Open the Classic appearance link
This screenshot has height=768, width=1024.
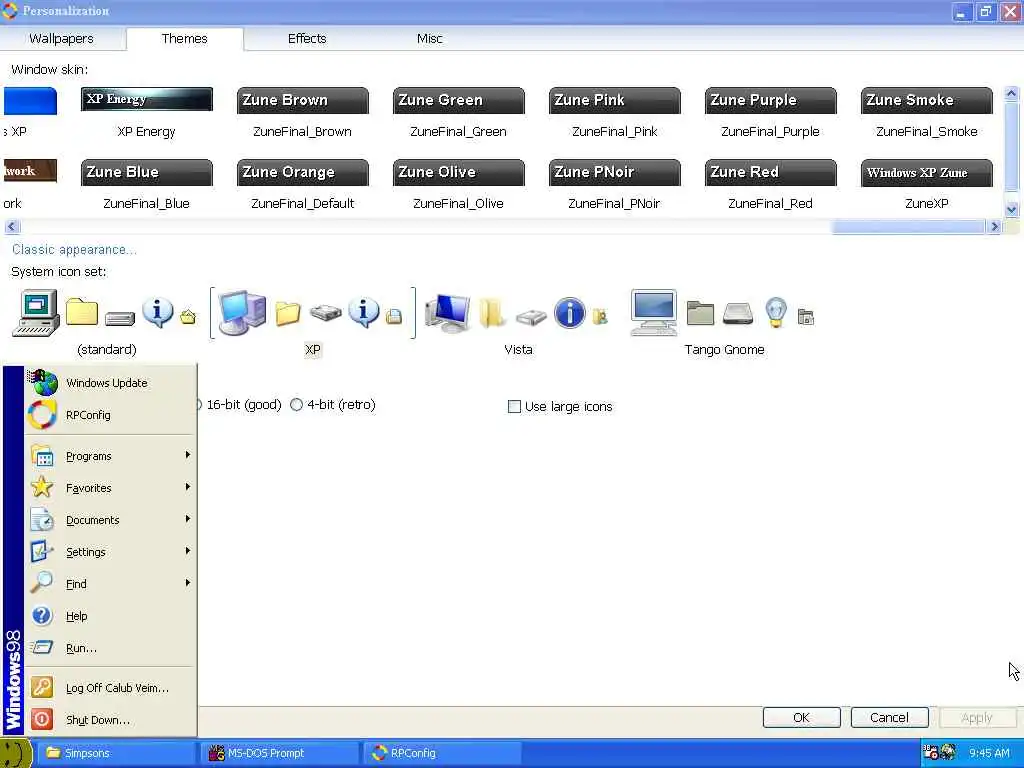coord(74,249)
